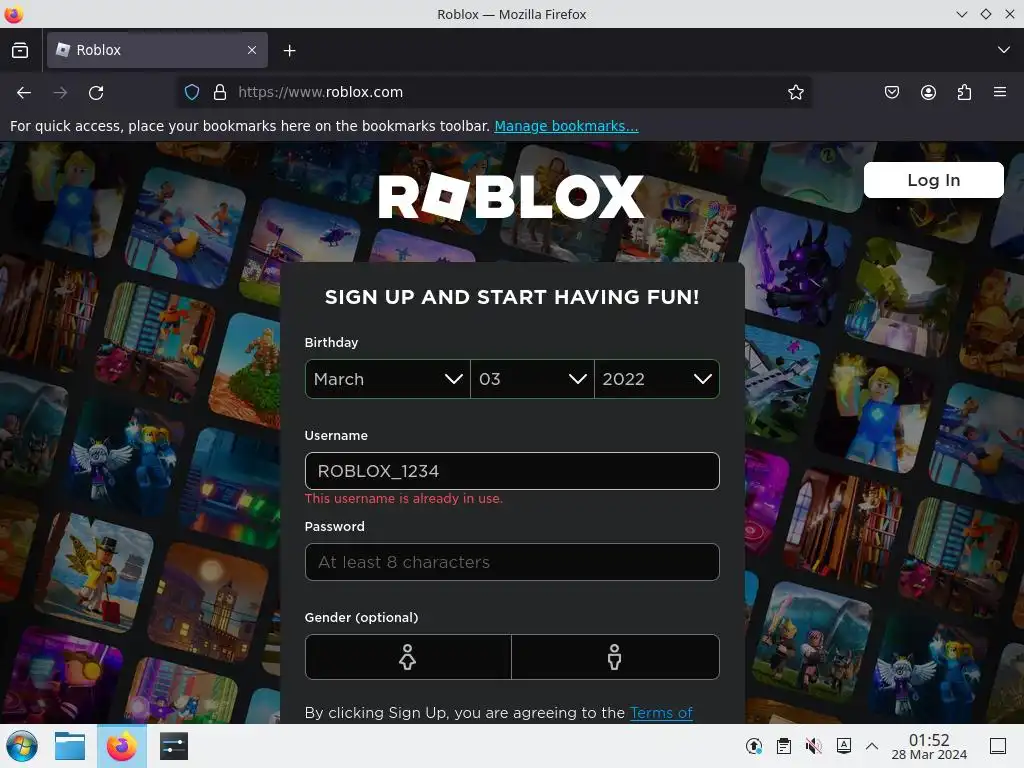The height and width of the screenshot is (768, 1024).
Task: Click the taskbar clock showing 01:52
Action: pyautogui.click(x=929, y=746)
